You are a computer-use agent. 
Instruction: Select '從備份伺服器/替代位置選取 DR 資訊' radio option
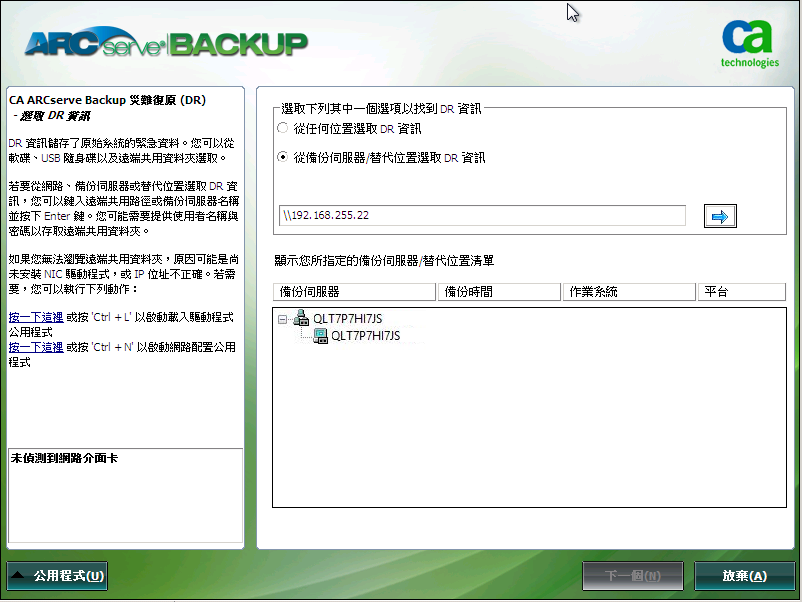click(282, 157)
